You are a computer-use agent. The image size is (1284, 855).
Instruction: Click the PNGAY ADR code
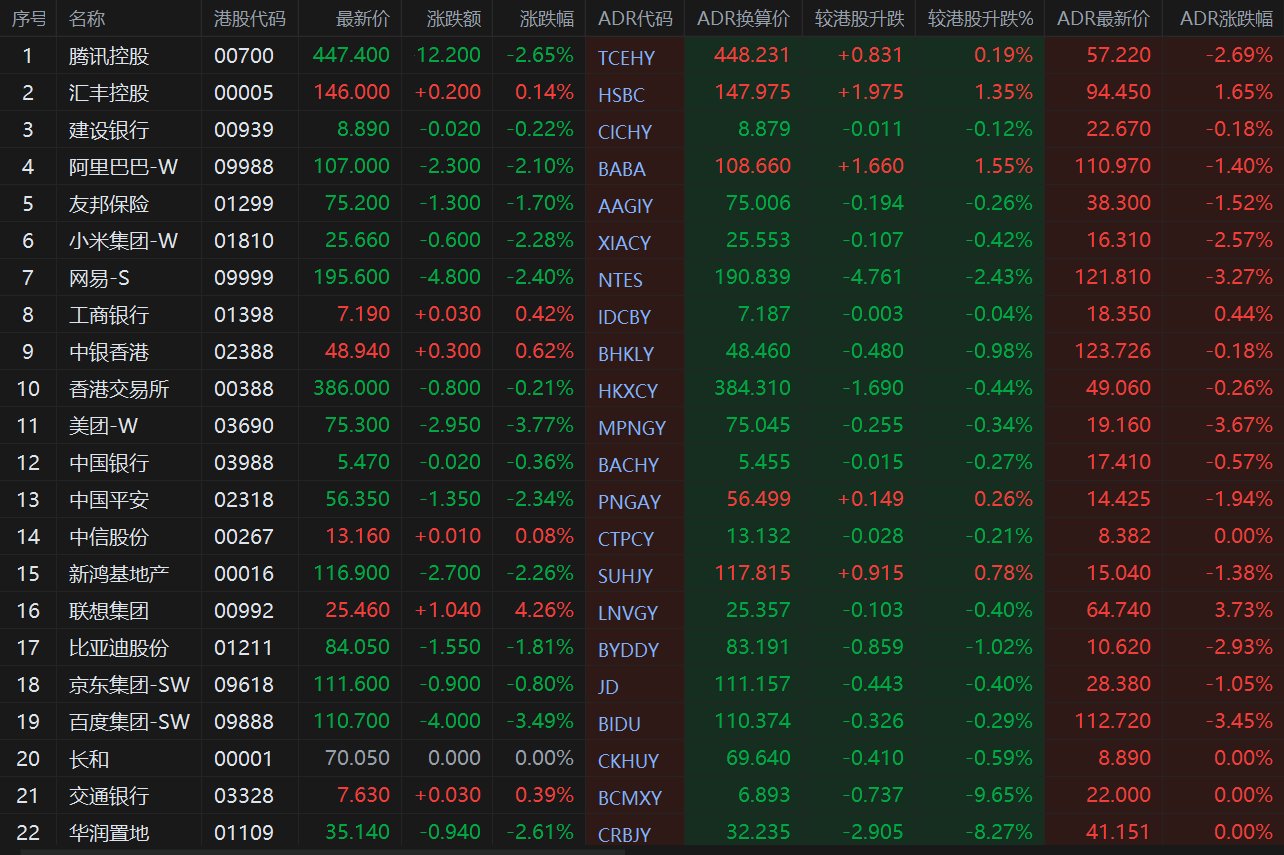[x=629, y=502]
